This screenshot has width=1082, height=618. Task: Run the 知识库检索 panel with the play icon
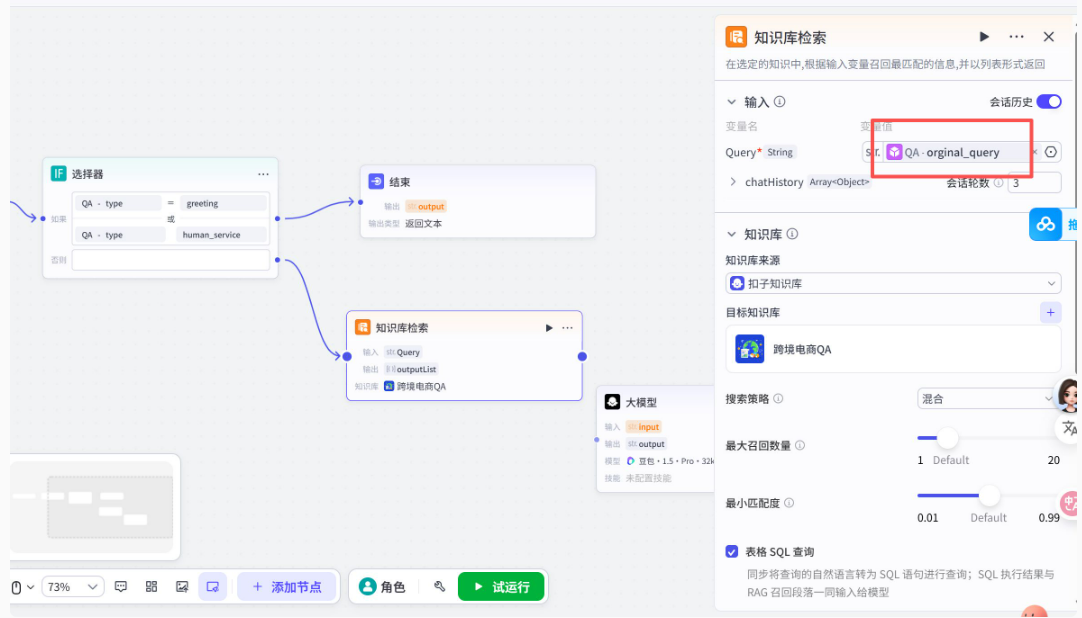(x=984, y=37)
